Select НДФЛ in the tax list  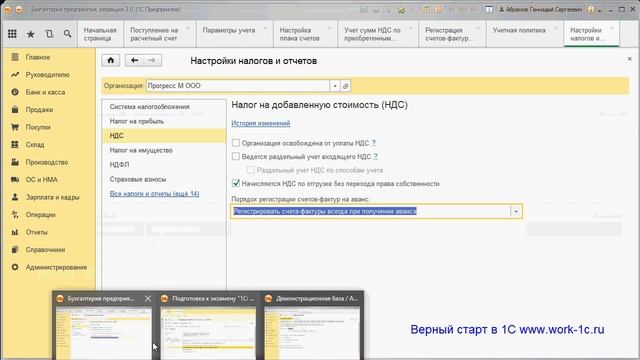[164, 164]
